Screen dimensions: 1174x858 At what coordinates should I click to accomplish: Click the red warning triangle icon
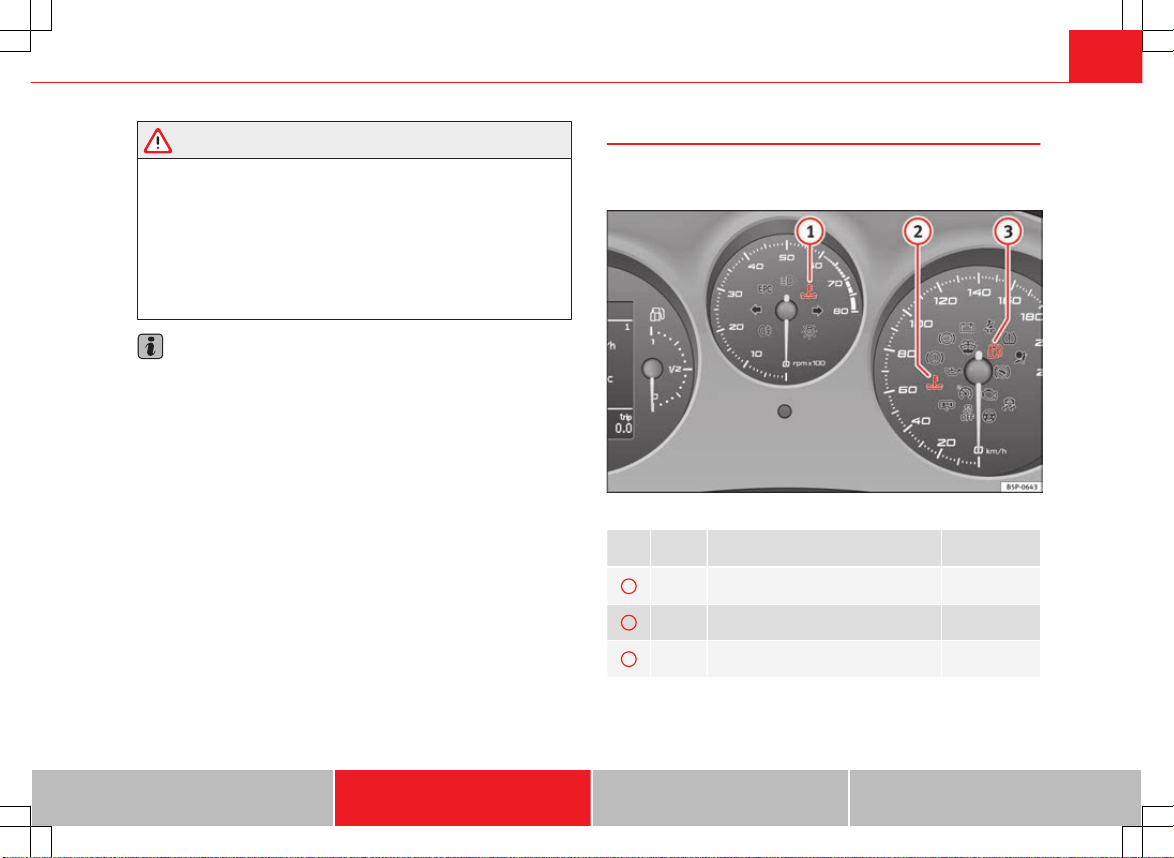(x=158, y=141)
